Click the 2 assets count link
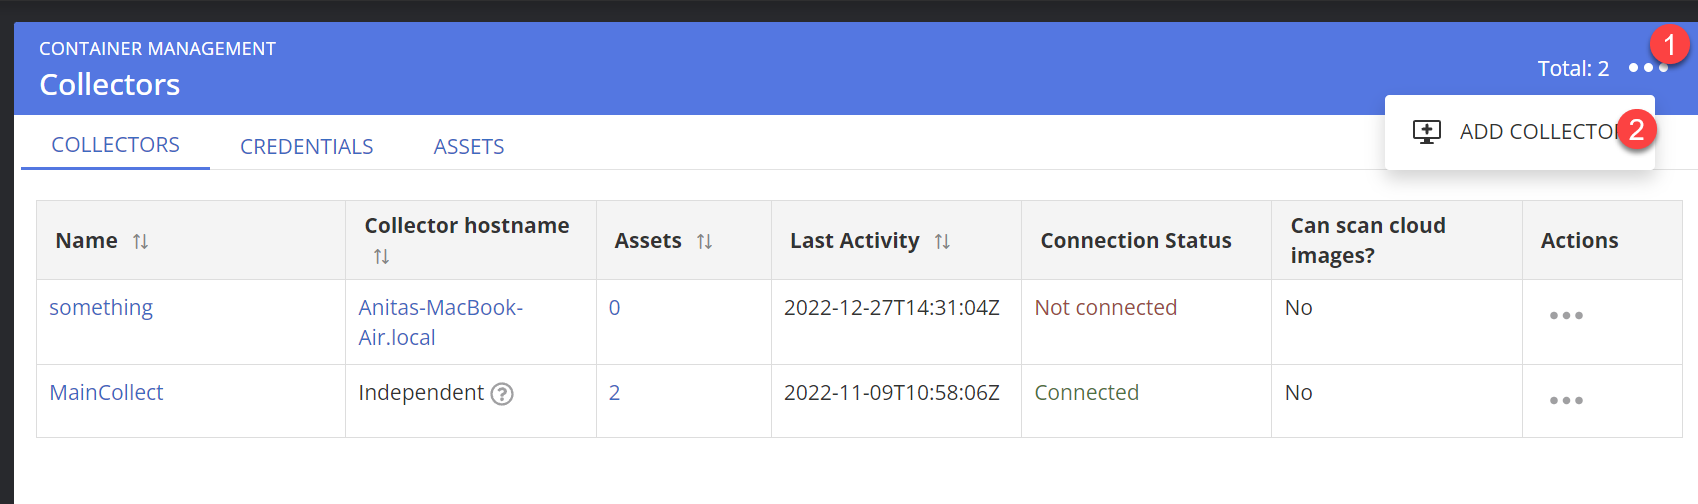Screen dimensions: 1698x504 pos(614,393)
